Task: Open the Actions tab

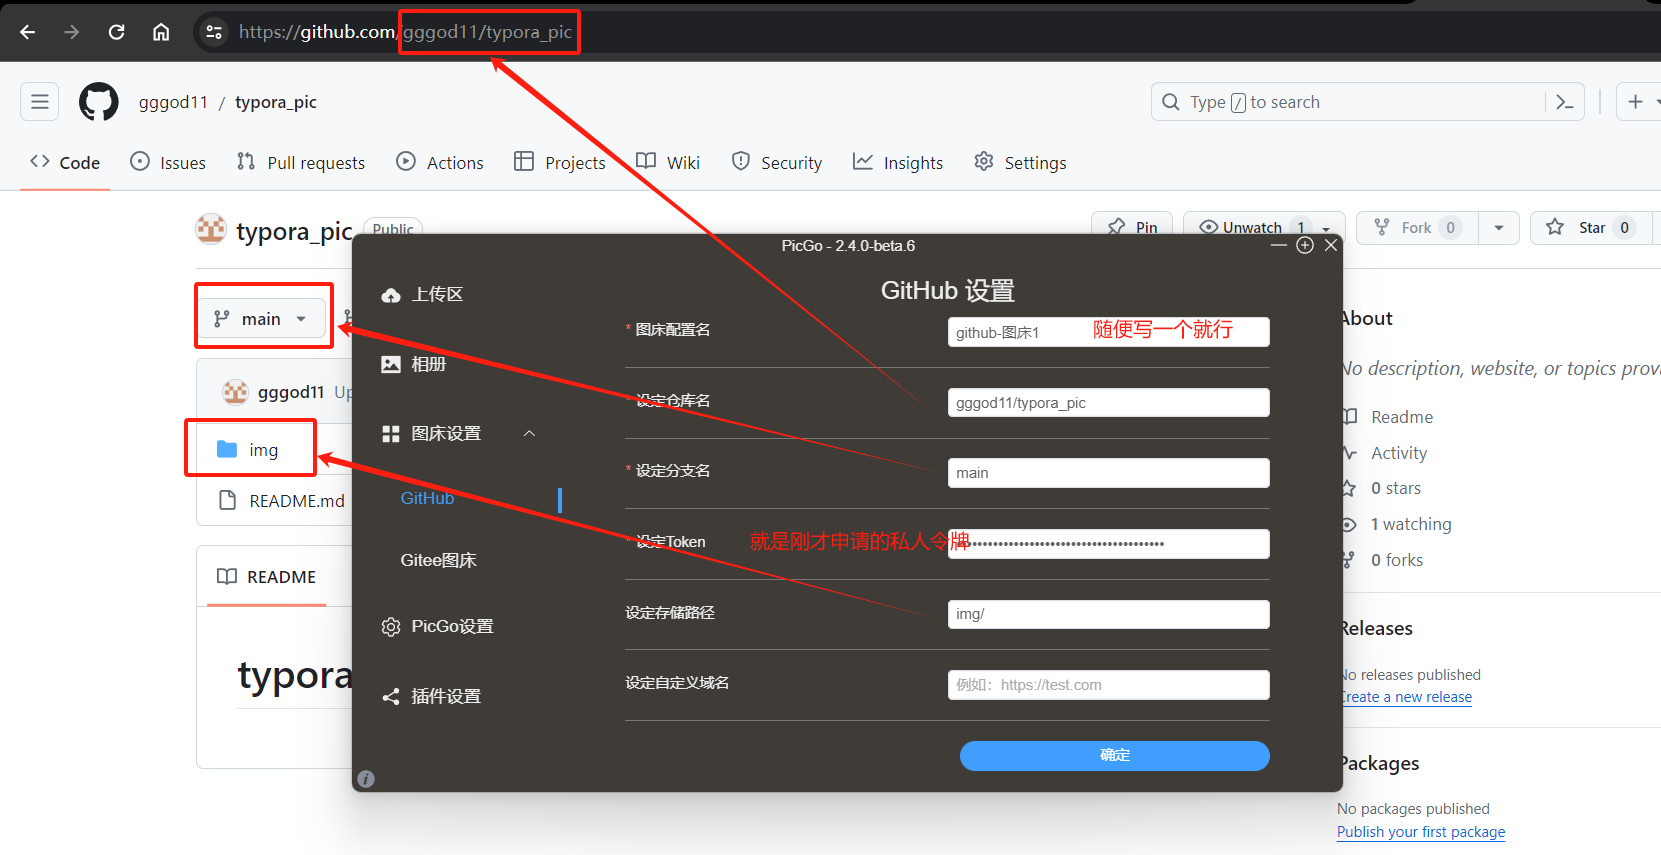Action: click(440, 162)
